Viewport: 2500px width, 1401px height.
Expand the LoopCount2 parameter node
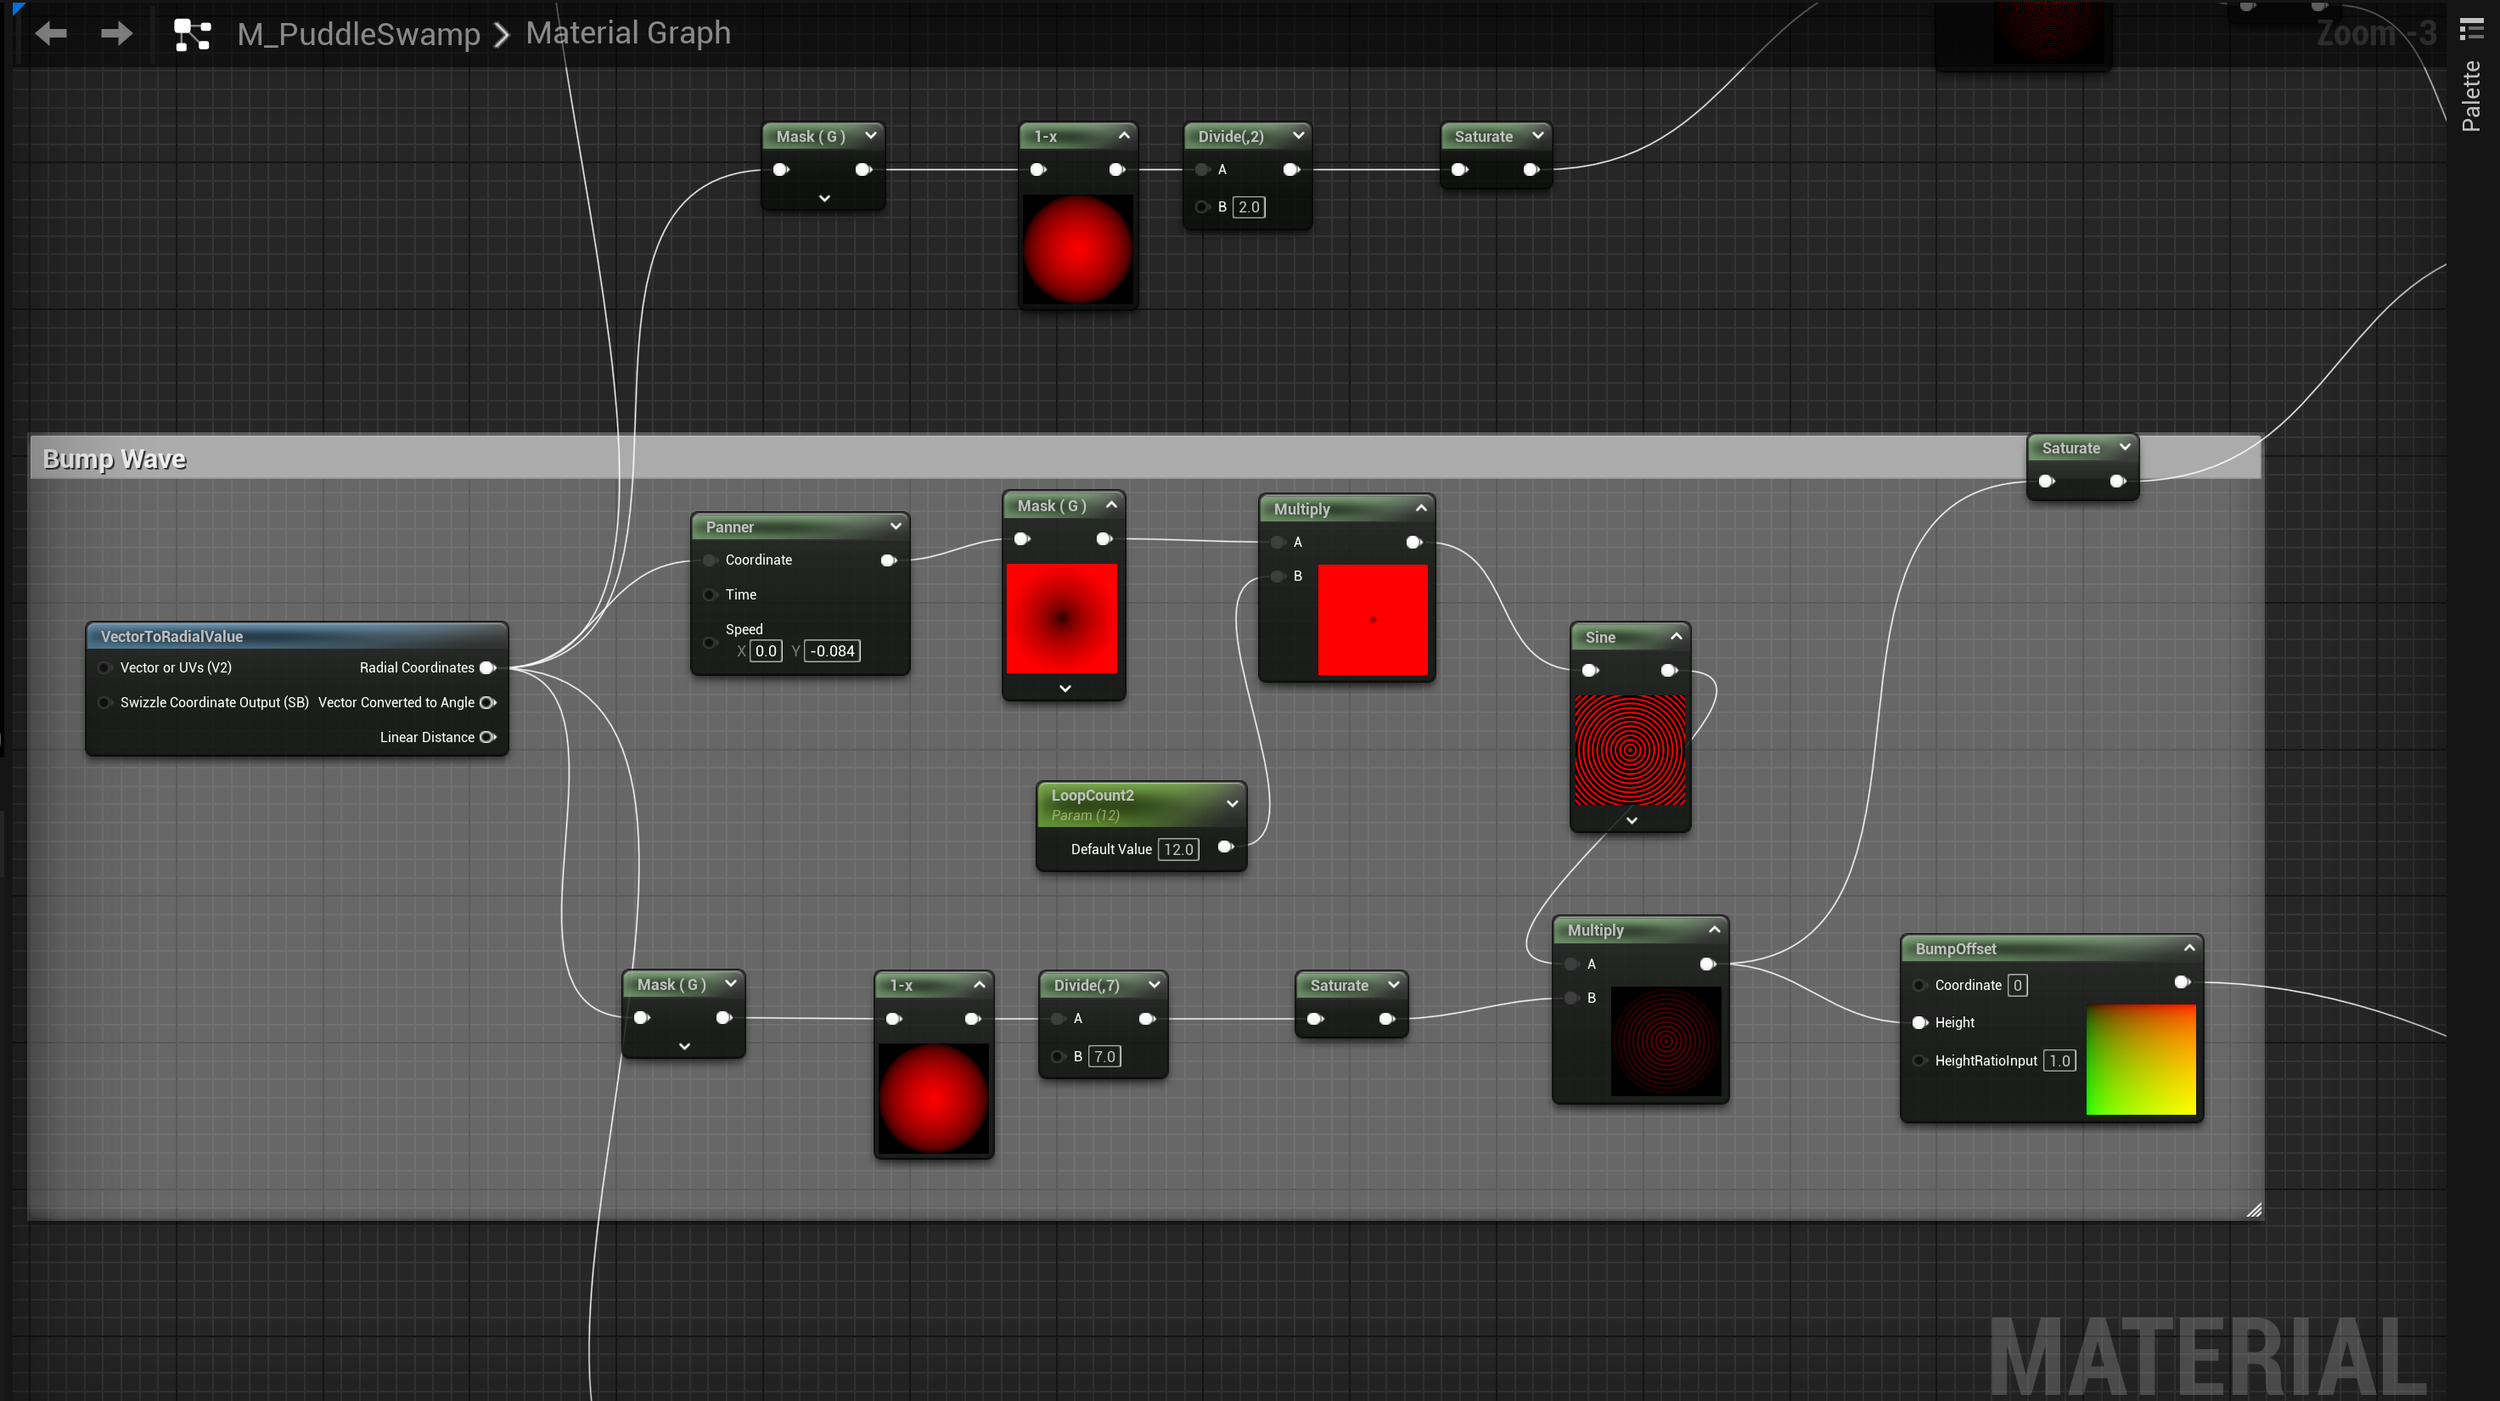(x=1232, y=803)
